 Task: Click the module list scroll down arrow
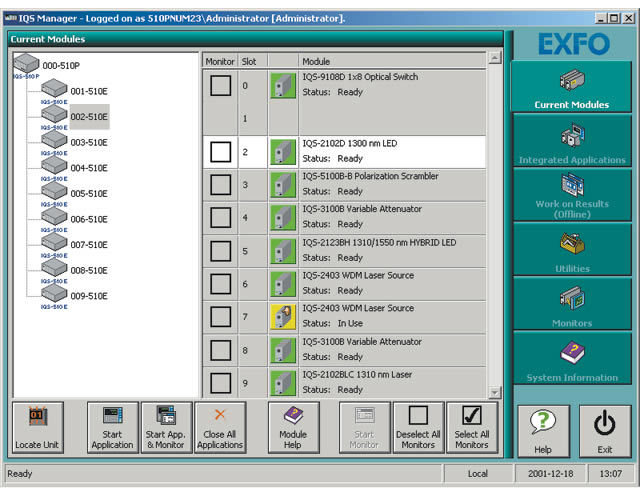(495, 393)
